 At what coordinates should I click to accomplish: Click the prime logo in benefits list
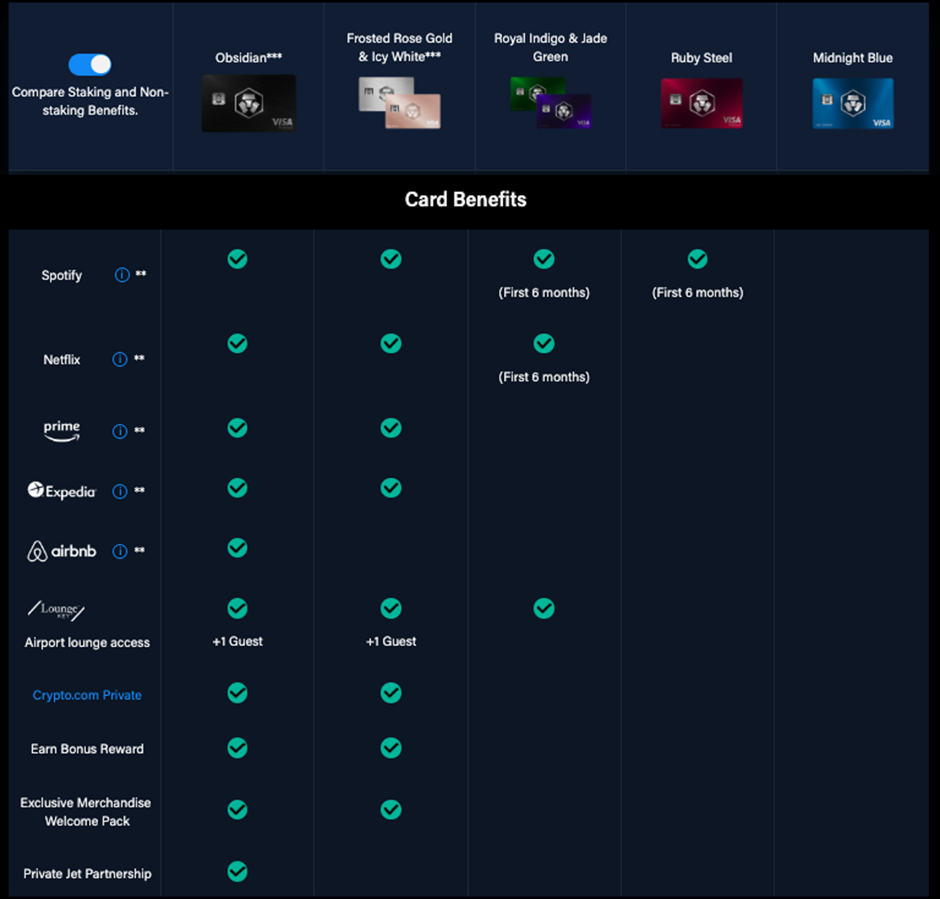coord(62,430)
